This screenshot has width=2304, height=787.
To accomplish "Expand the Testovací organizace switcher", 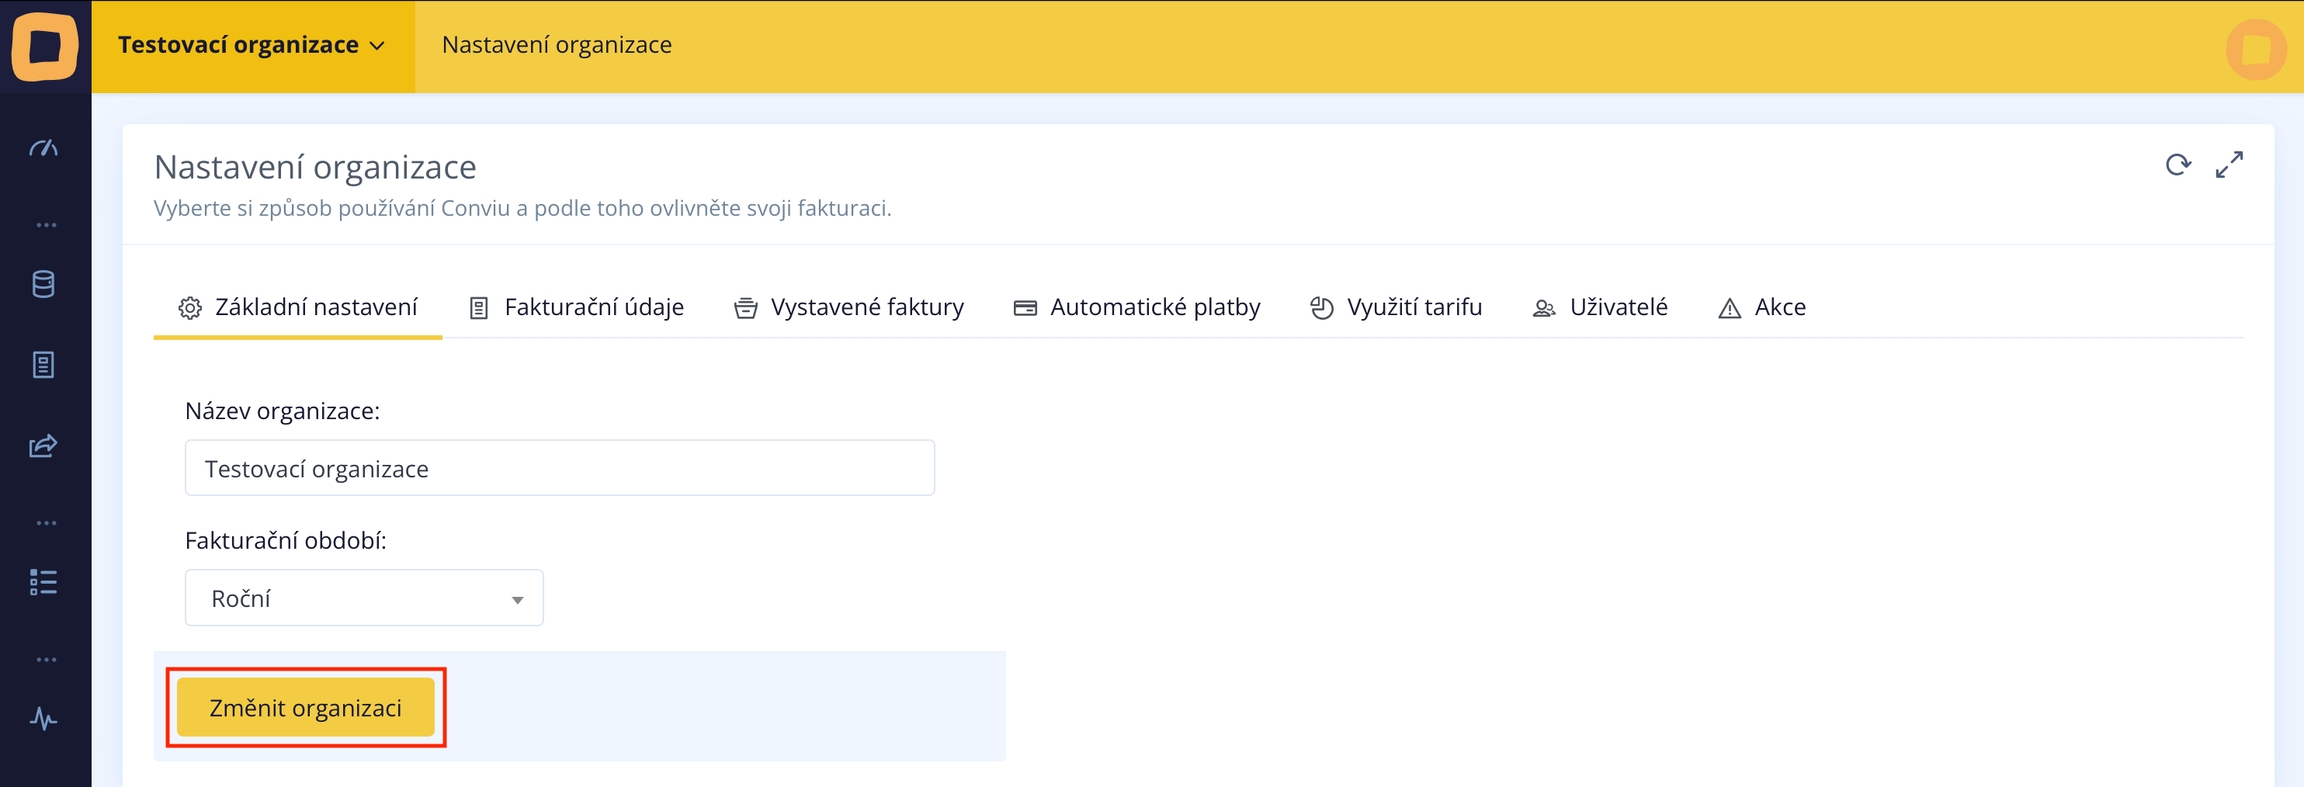I will click(x=252, y=46).
